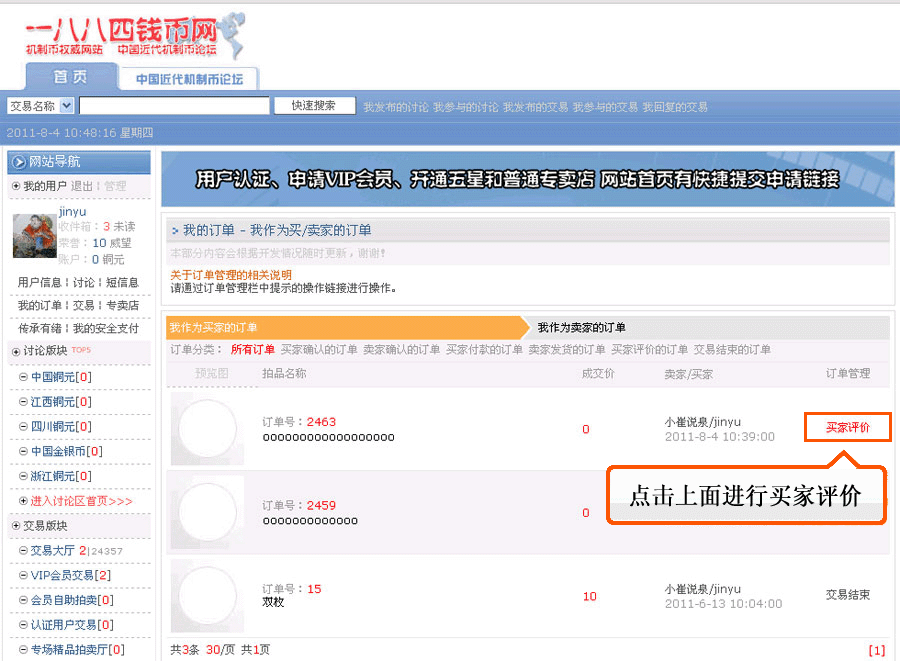This screenshot has height=661, width=900.
Task: Expand the 讨论版块 section
Action: 15,351
